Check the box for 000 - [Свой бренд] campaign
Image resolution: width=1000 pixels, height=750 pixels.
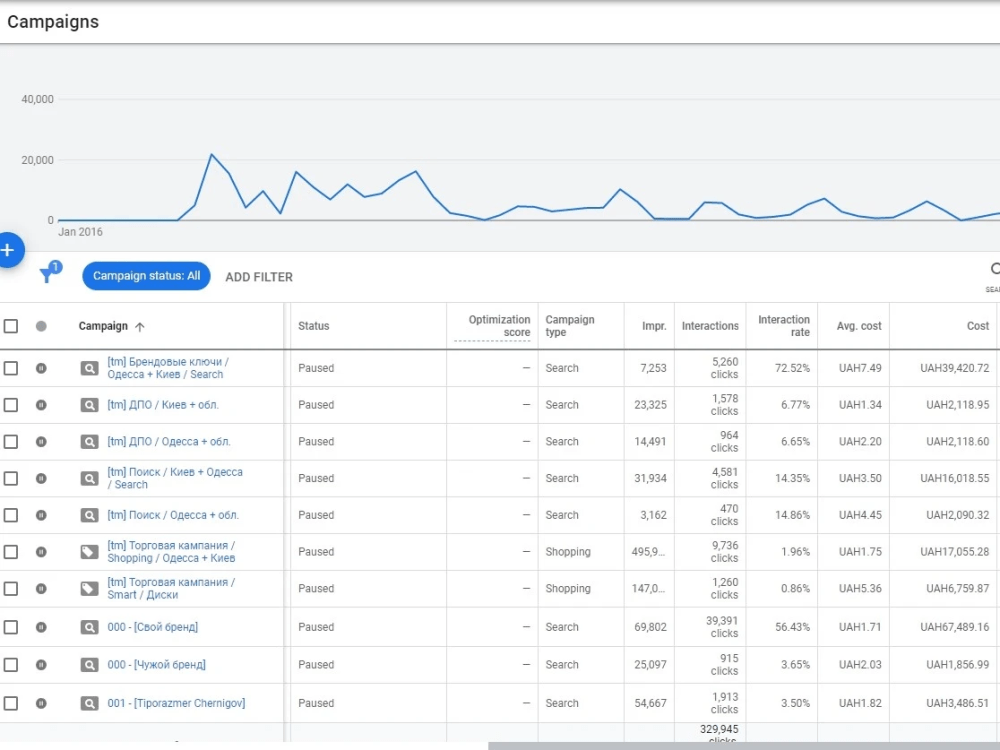point(11,628)
